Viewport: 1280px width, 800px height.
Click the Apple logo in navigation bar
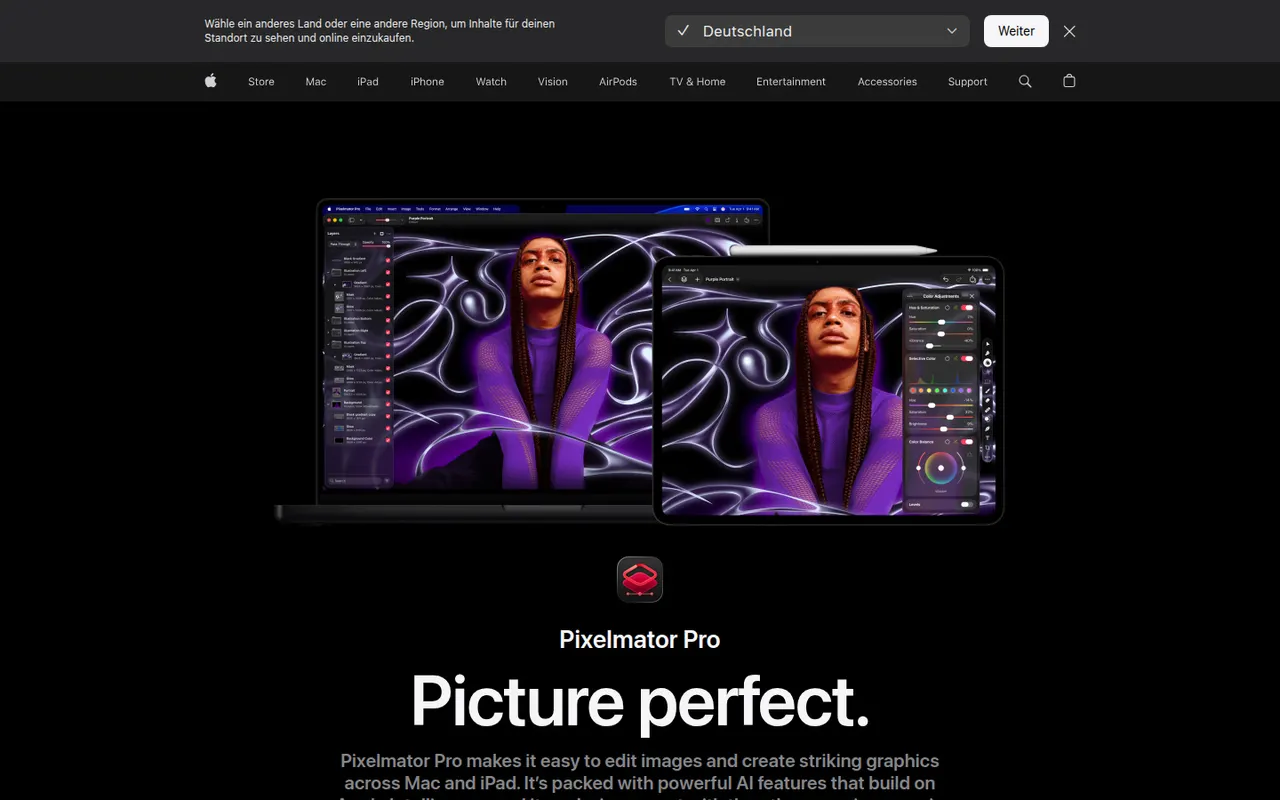211,81
